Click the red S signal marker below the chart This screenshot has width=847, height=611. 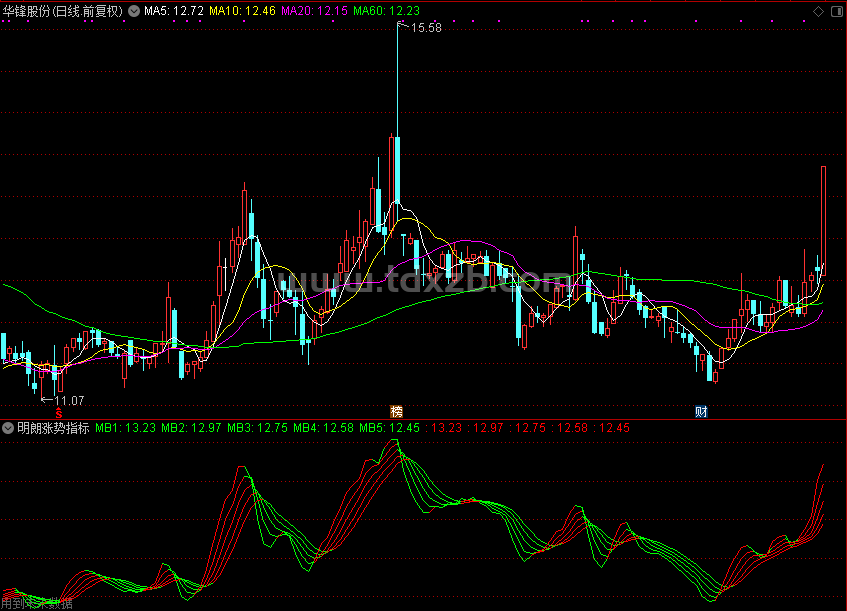click(59, 412)
